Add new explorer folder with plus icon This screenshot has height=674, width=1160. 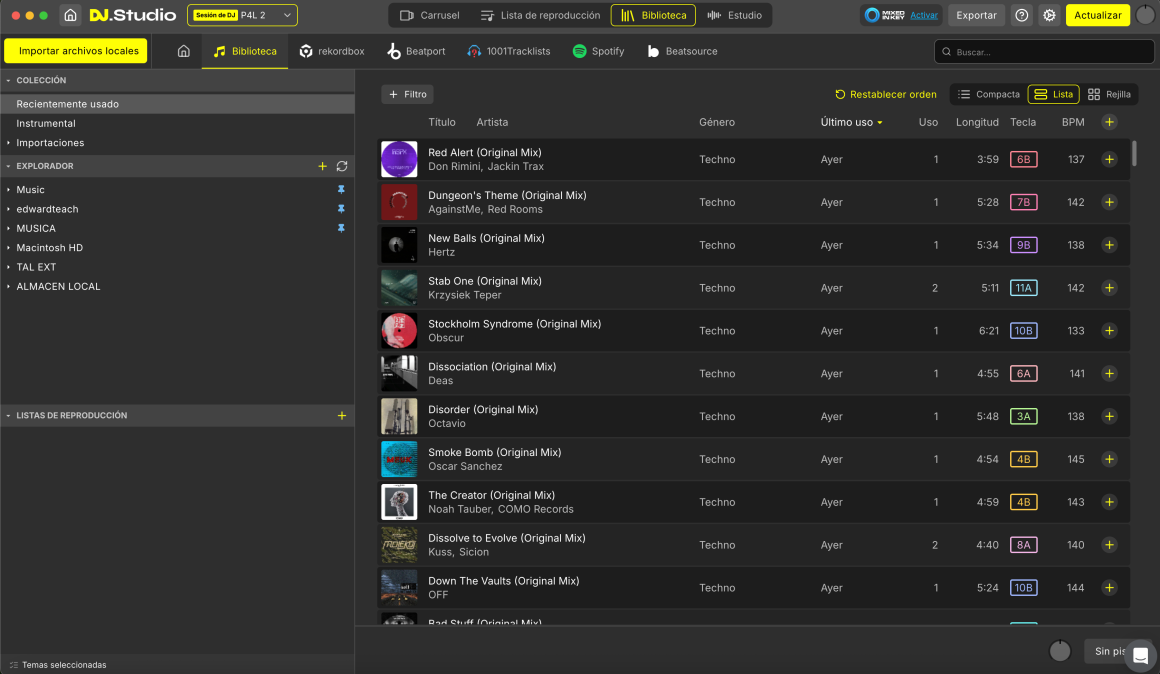tap(323, 166)
